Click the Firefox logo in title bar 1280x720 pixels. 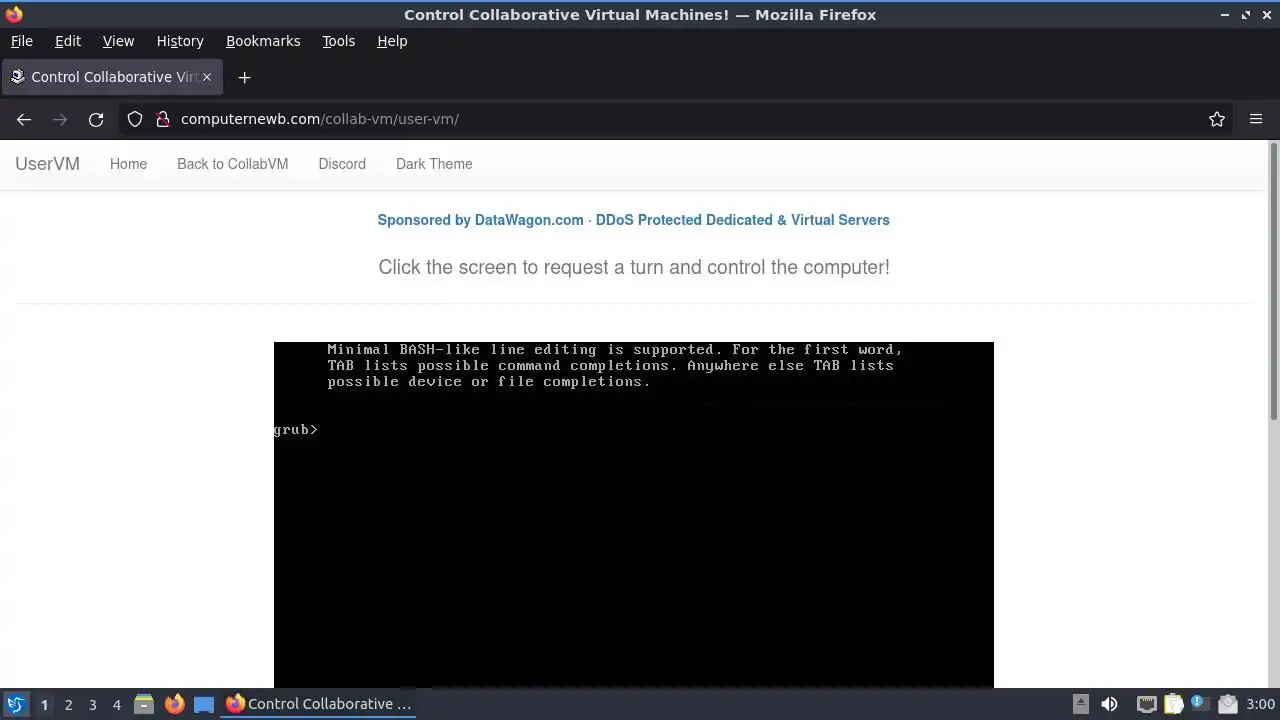[14, 14]
